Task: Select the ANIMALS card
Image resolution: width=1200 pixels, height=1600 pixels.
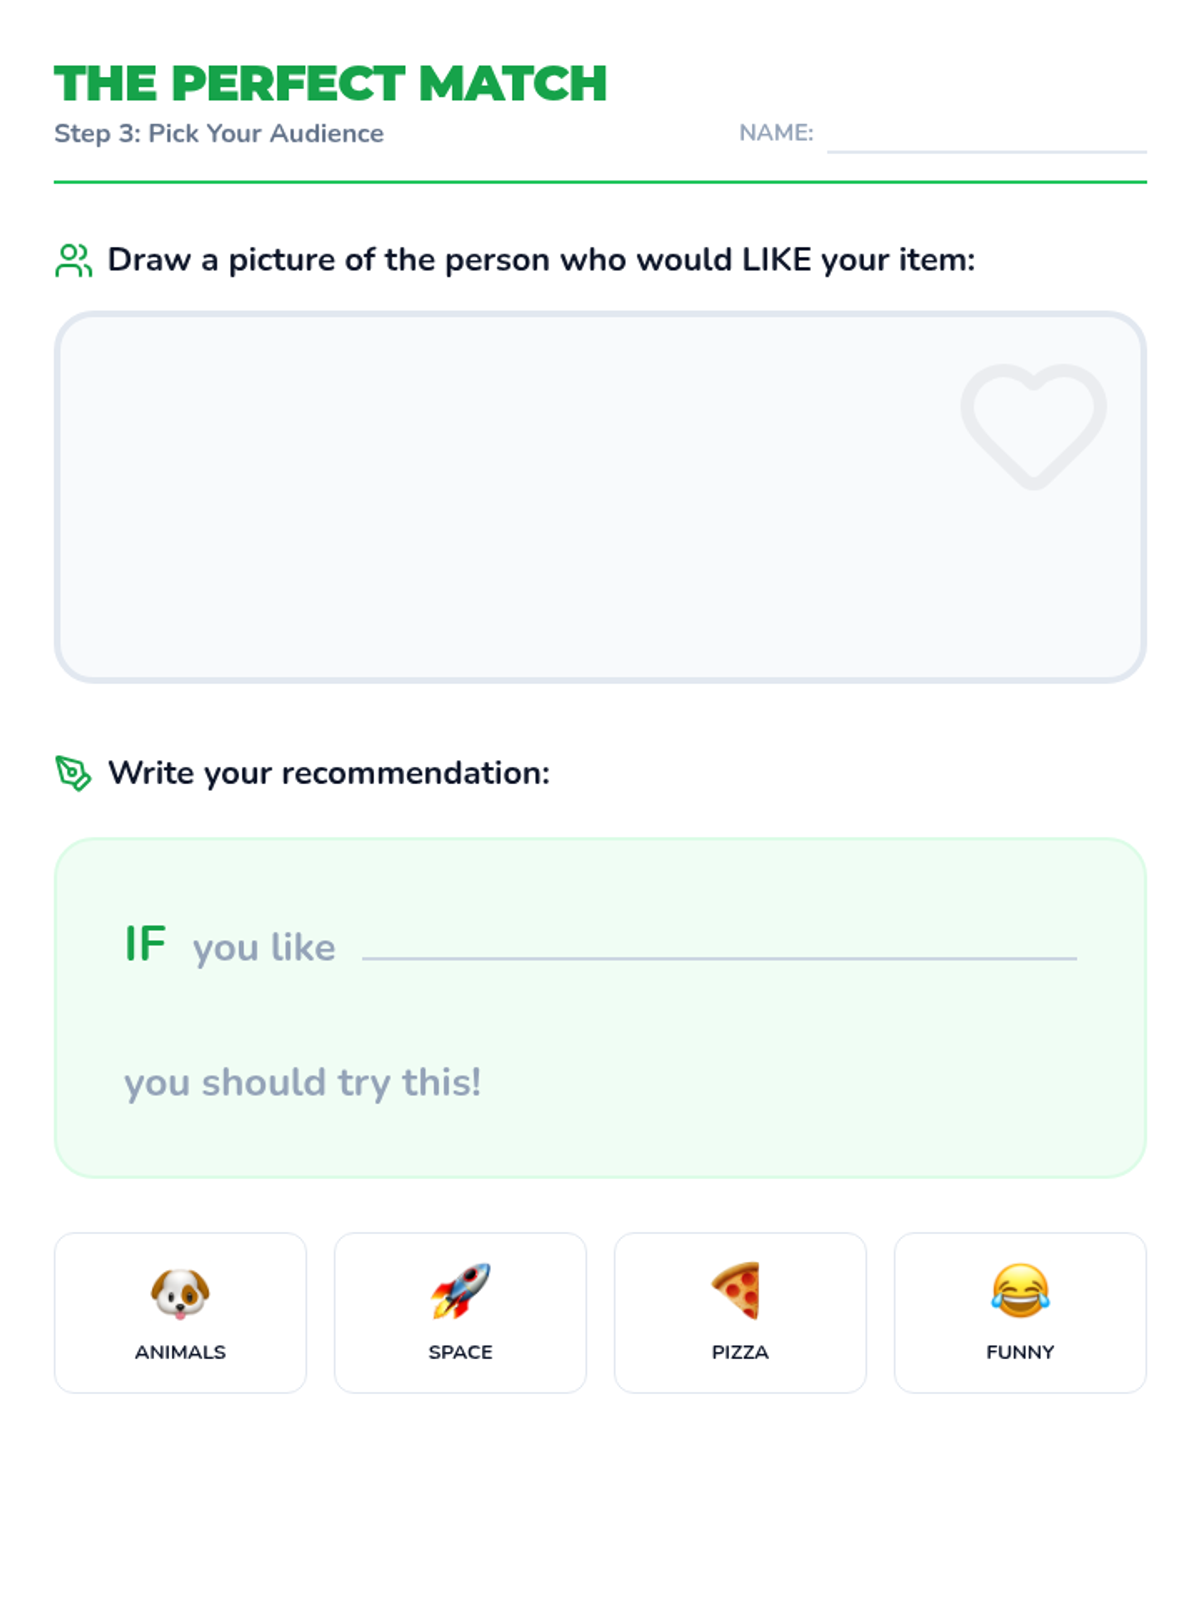Action: pos(180,1352)
